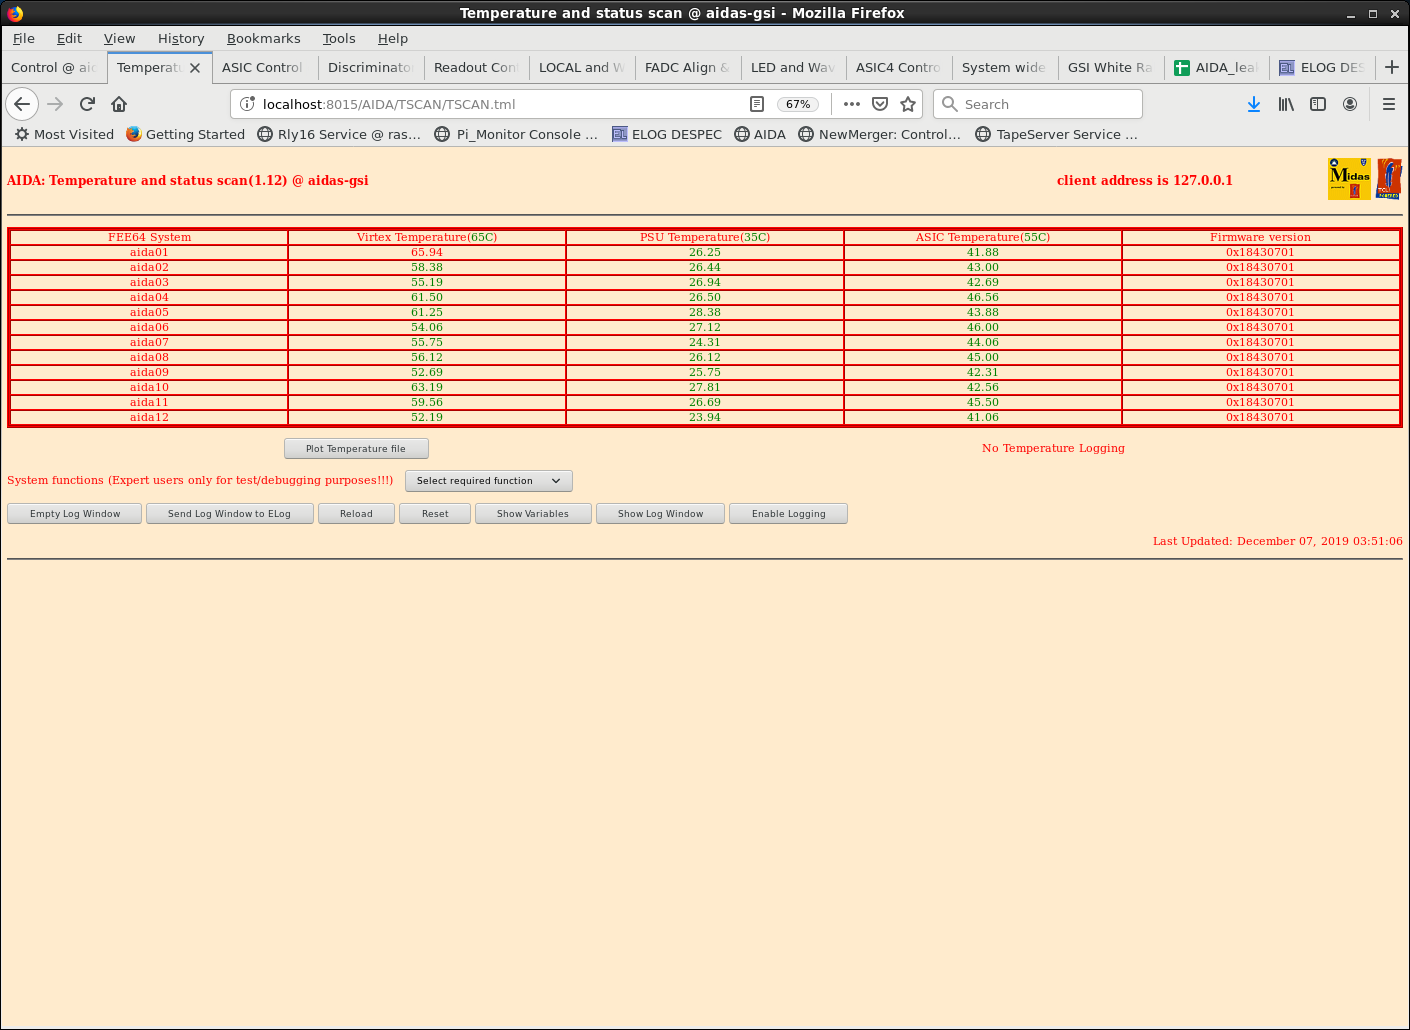Click the Plot Temperature file button

(x=356, y=449)
